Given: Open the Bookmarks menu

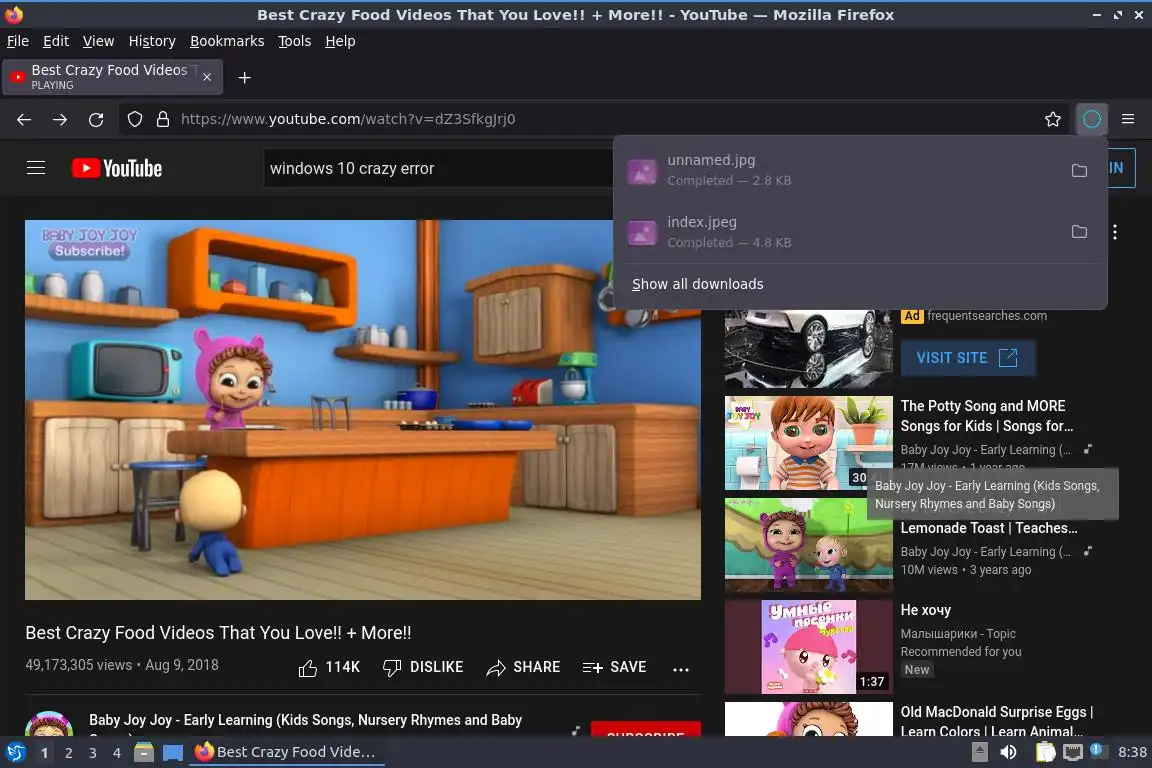Looking at the screenshot, I should (x=227, y=41).
